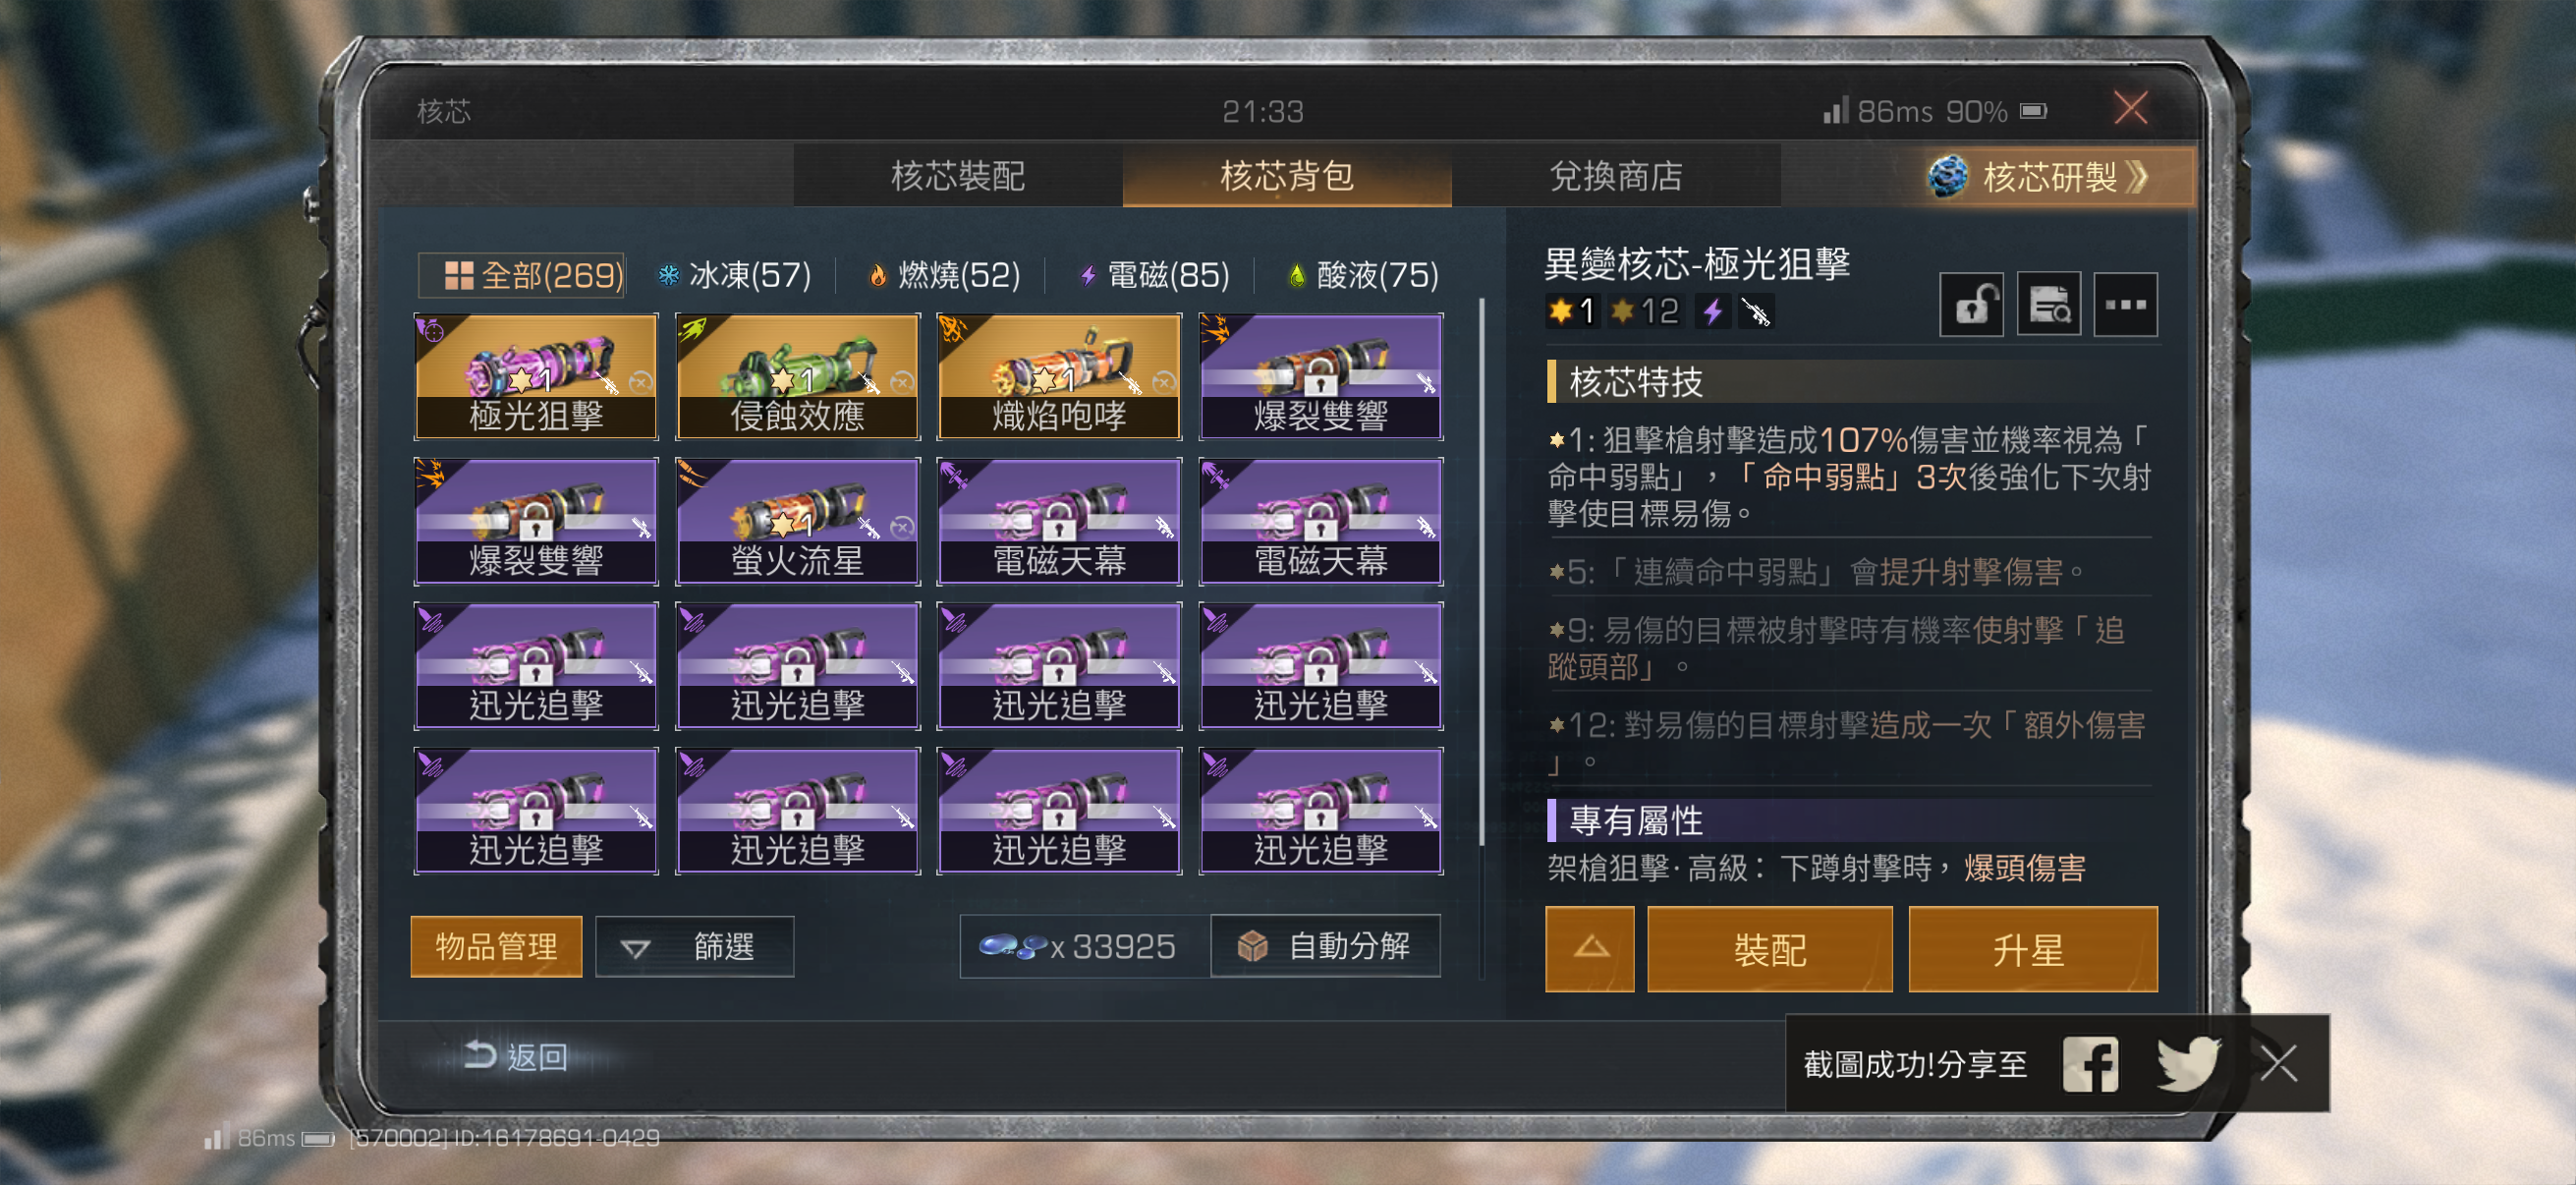
Task: Open the three-dots more options menu
Action: pyautogui.click(x=2125, y=304)
